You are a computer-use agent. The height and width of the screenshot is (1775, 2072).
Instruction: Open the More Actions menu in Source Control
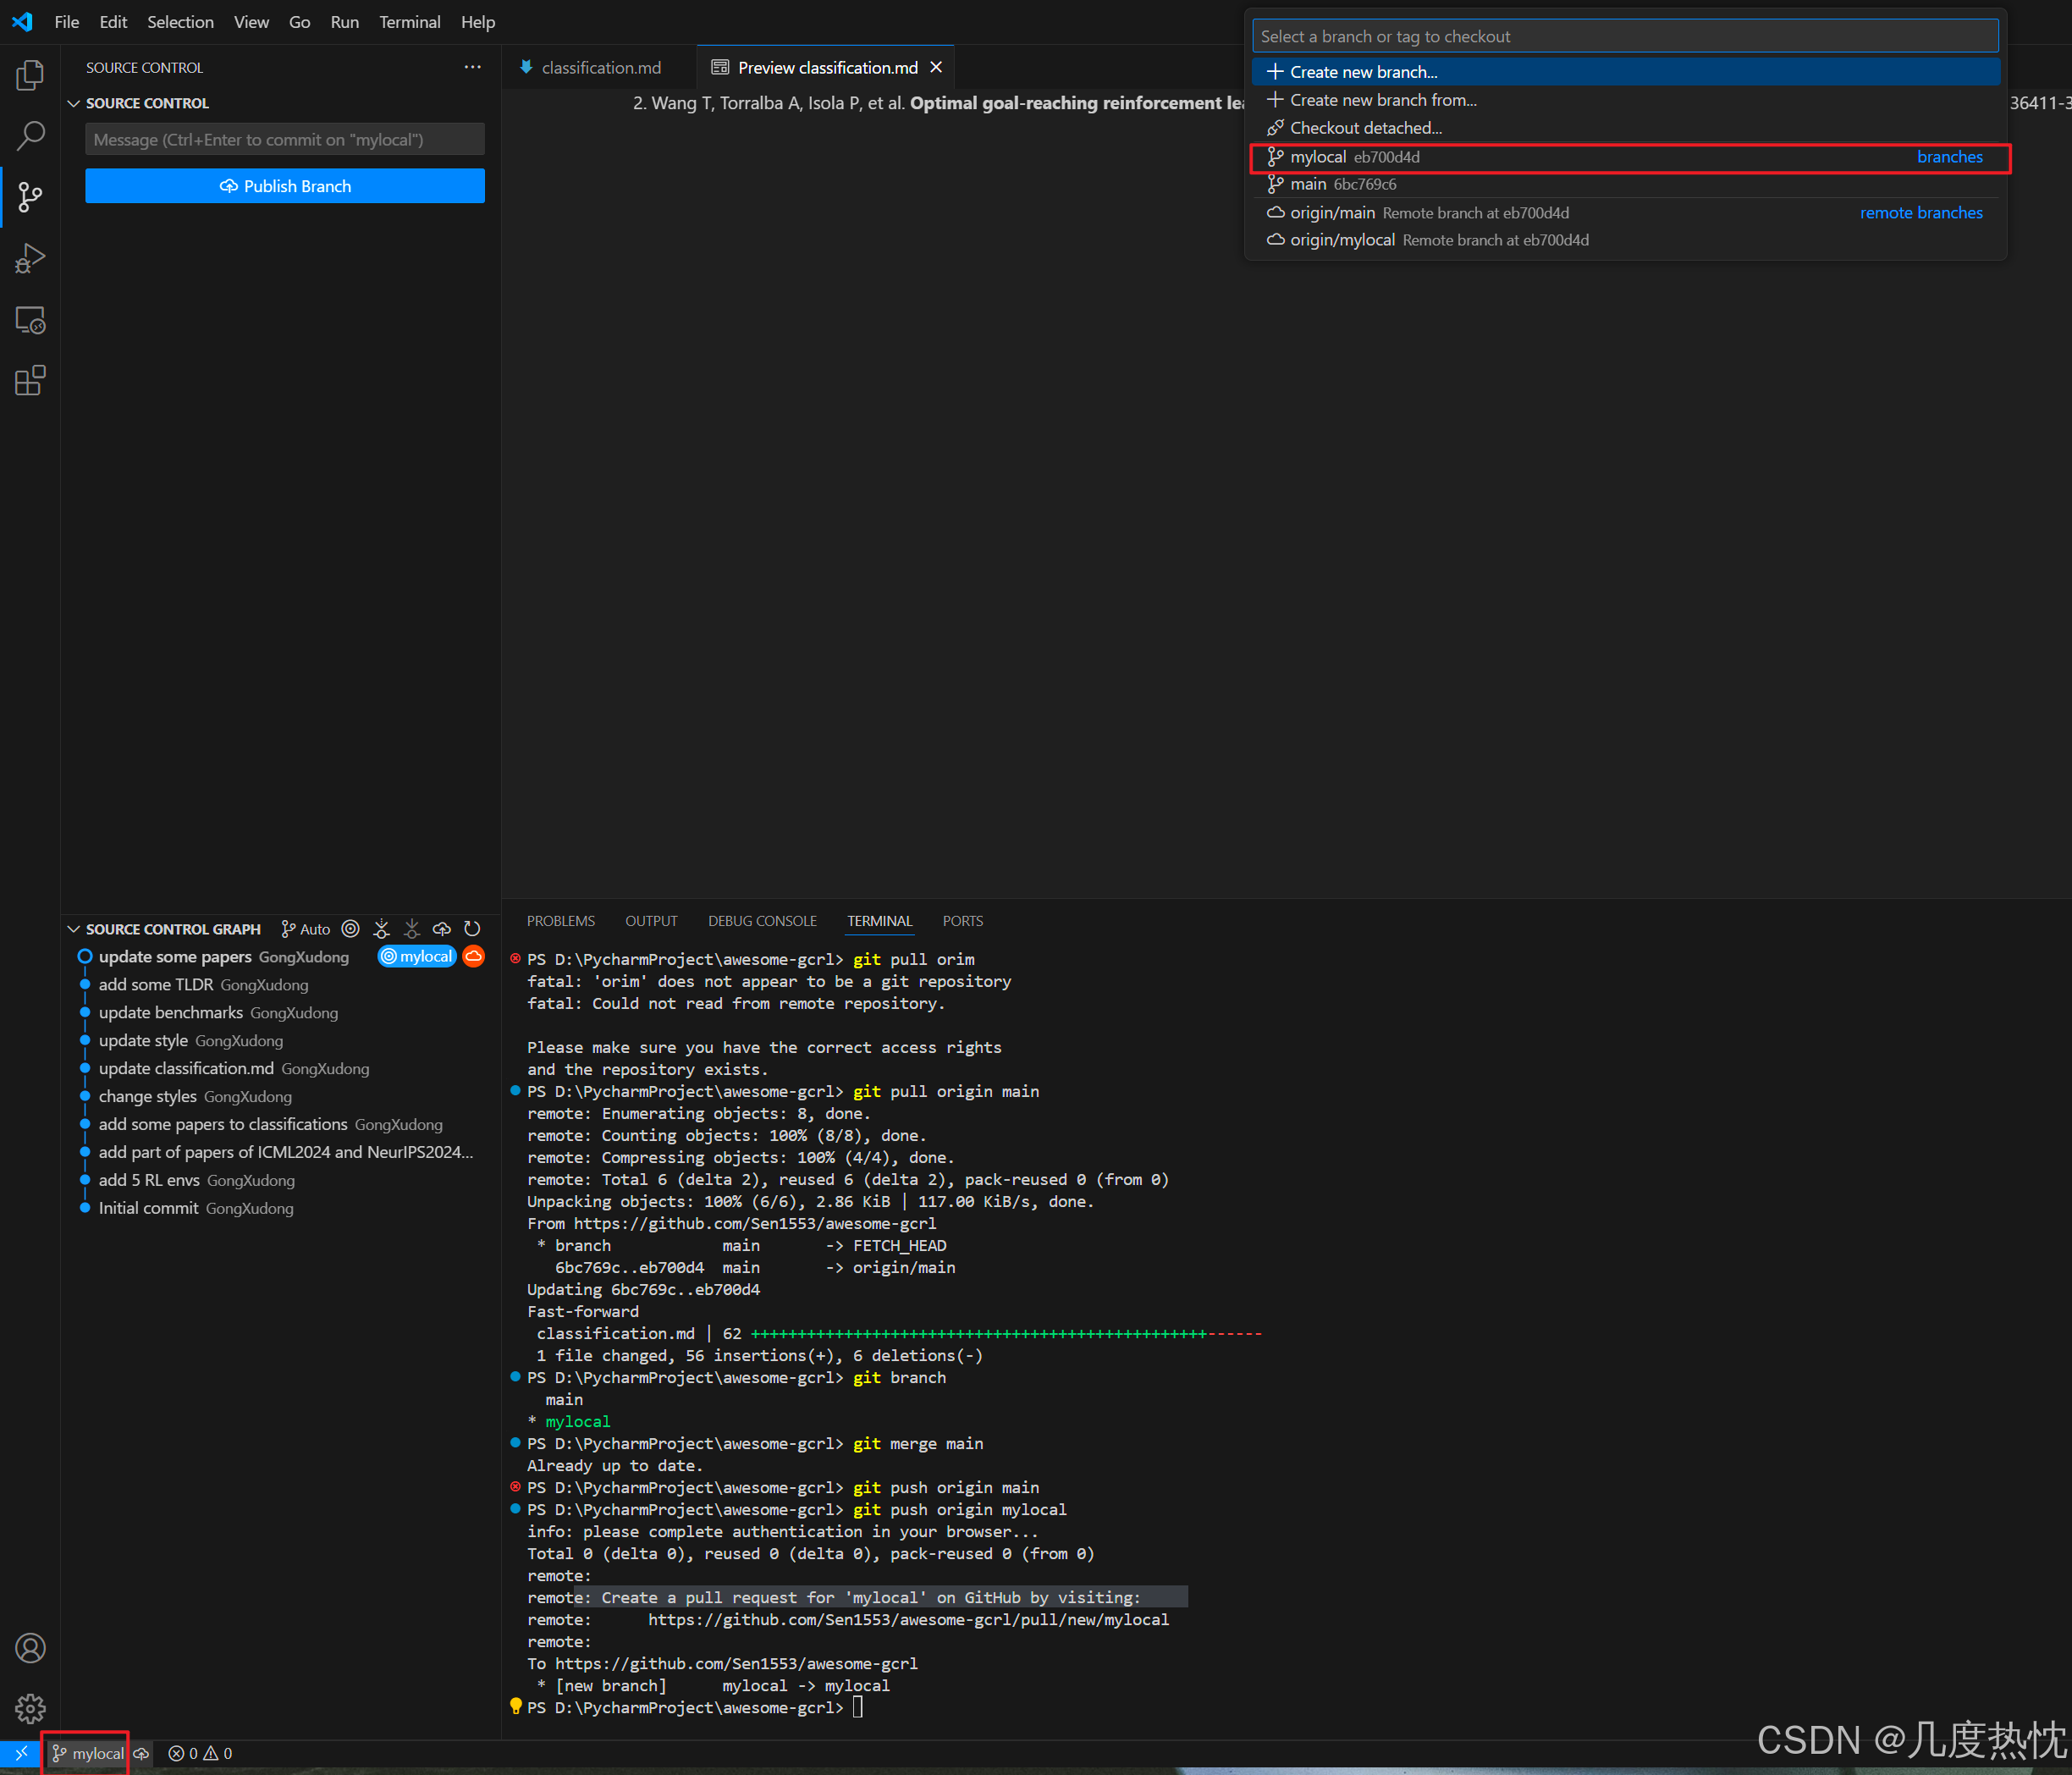[472, 66]
